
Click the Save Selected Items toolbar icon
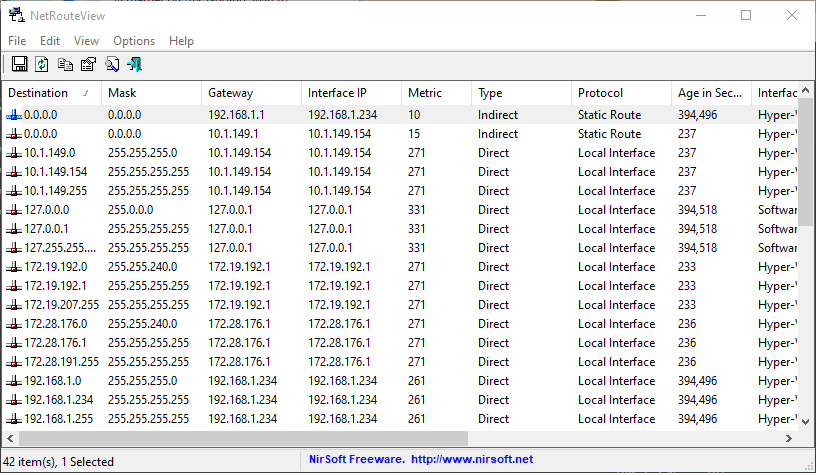pyautogui.click(x=19, y=65)
